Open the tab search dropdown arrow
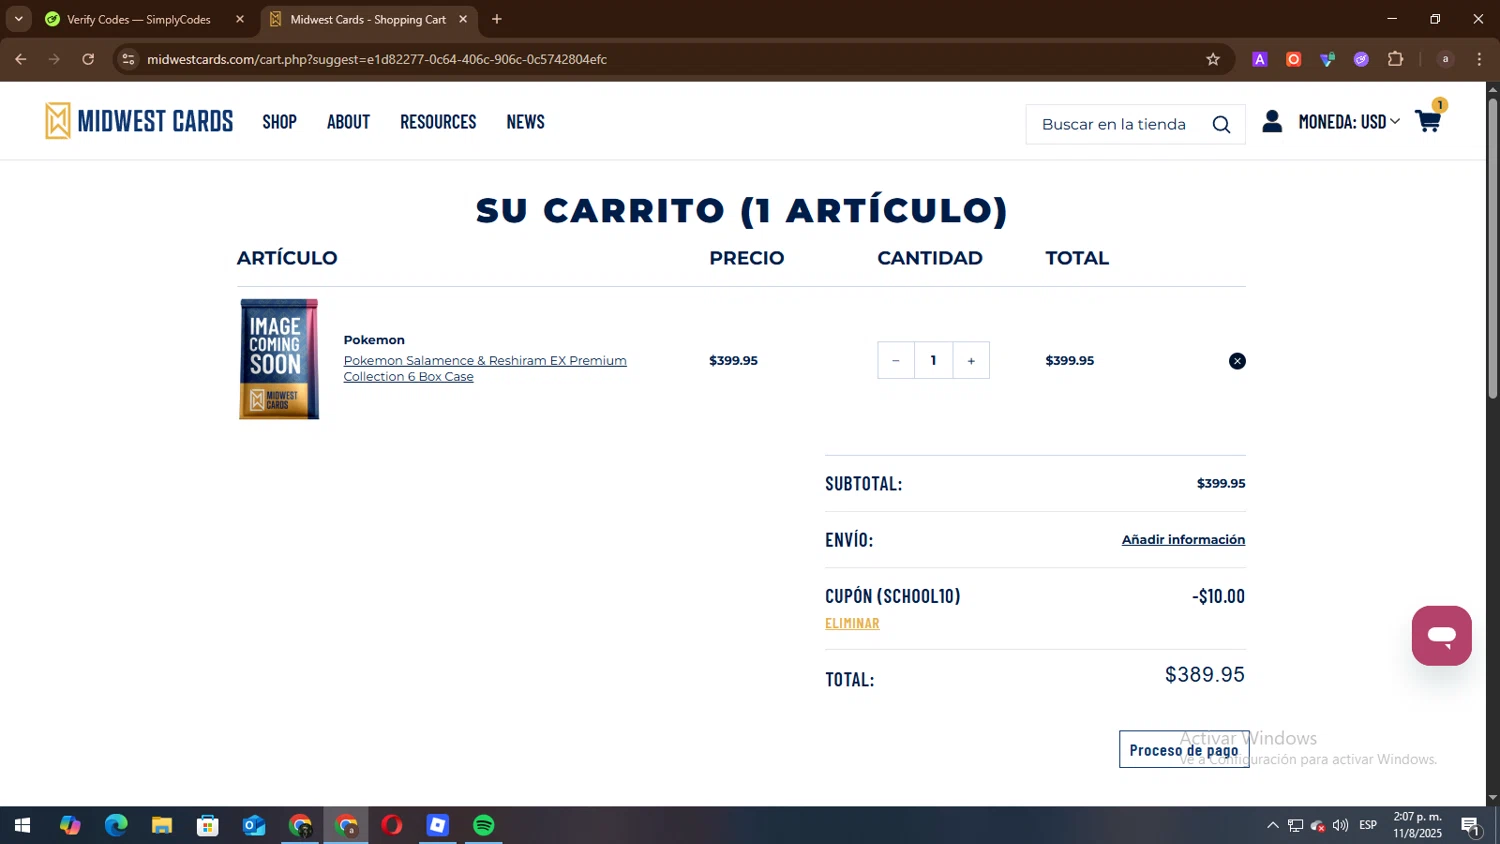 [18, 19]
